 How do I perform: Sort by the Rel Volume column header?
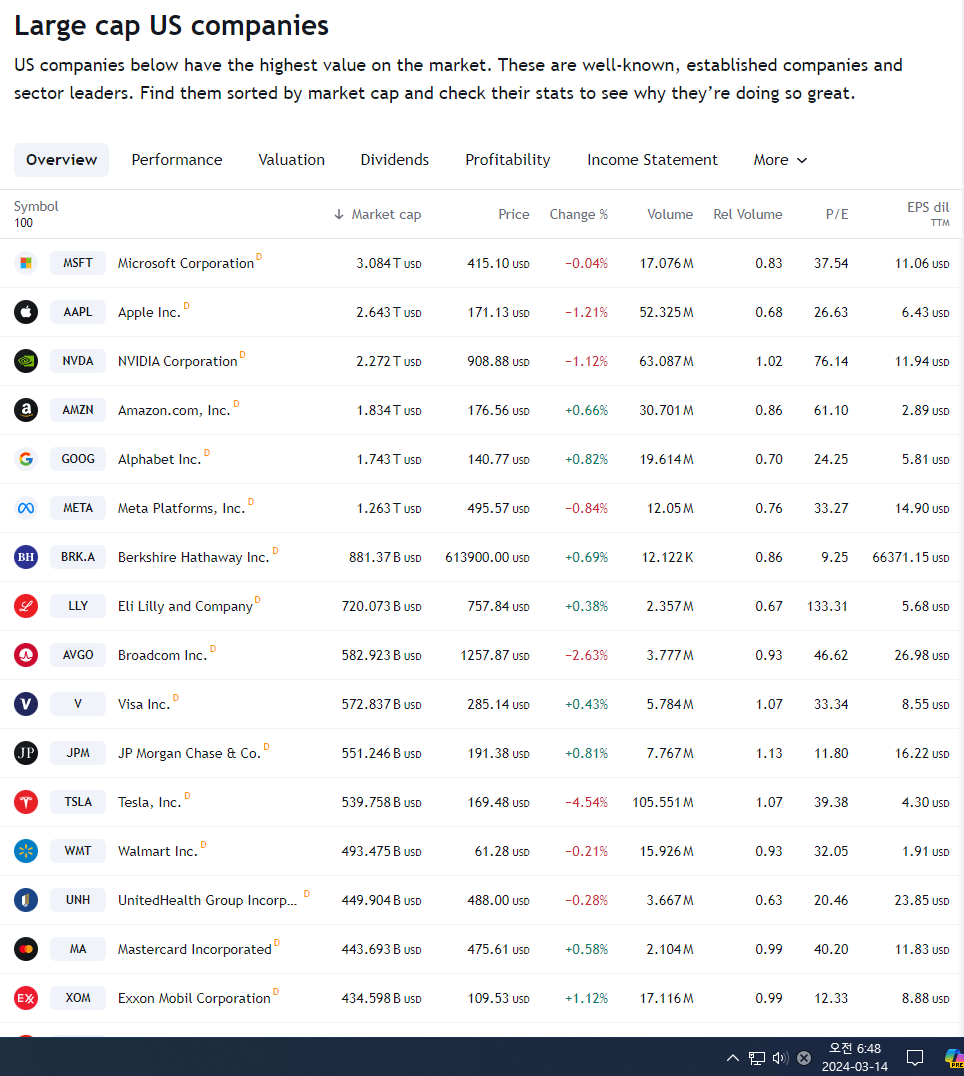[x=748, y=214]
